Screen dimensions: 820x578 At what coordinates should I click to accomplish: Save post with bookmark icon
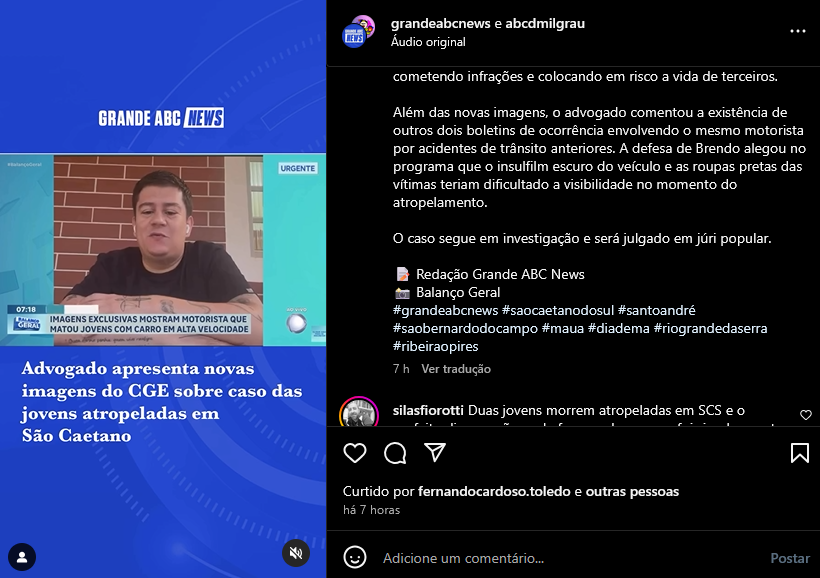click(x=800, y=453)
